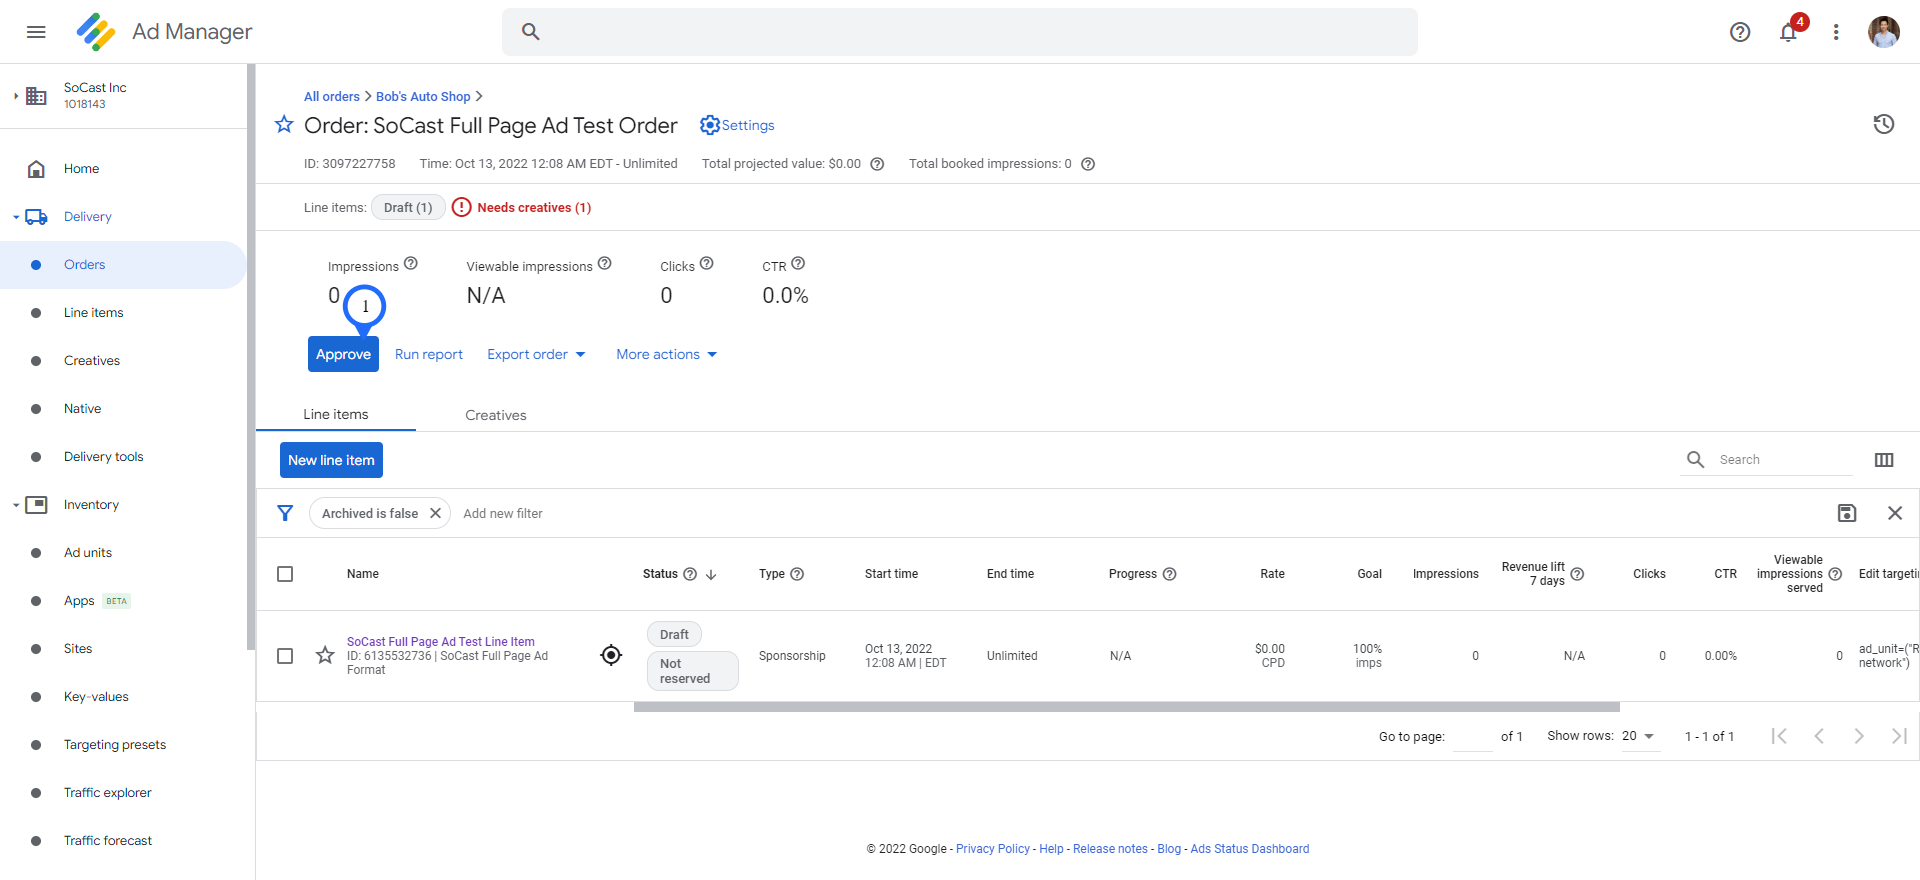
Task: Click Needs creatives (1) warning
Action: [522, 208]
